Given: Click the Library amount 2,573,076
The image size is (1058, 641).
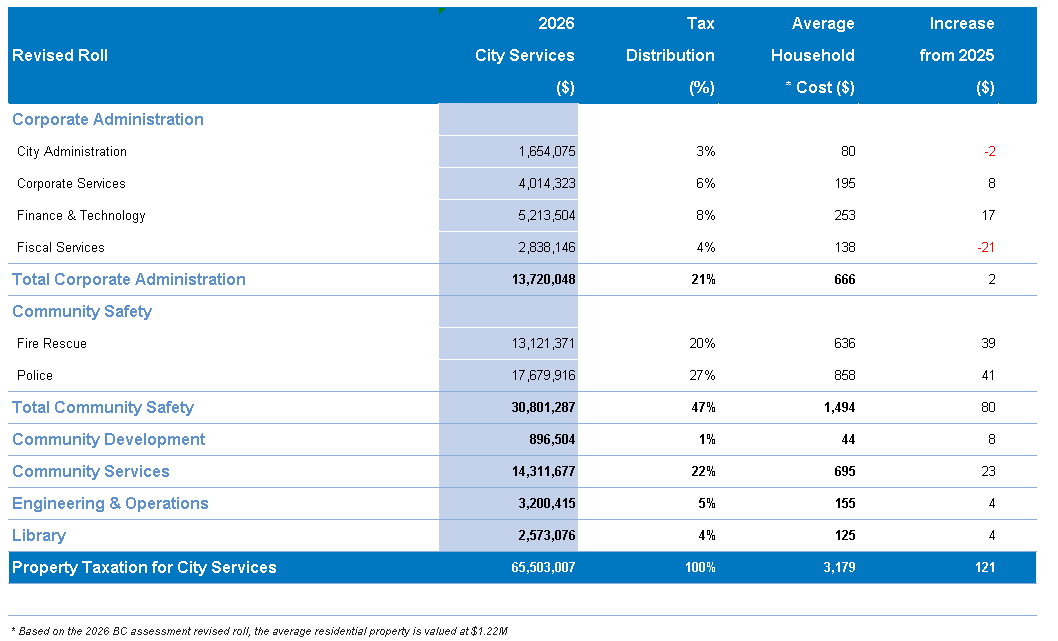Looking at the screenshot, I should (x=547, y=536).
